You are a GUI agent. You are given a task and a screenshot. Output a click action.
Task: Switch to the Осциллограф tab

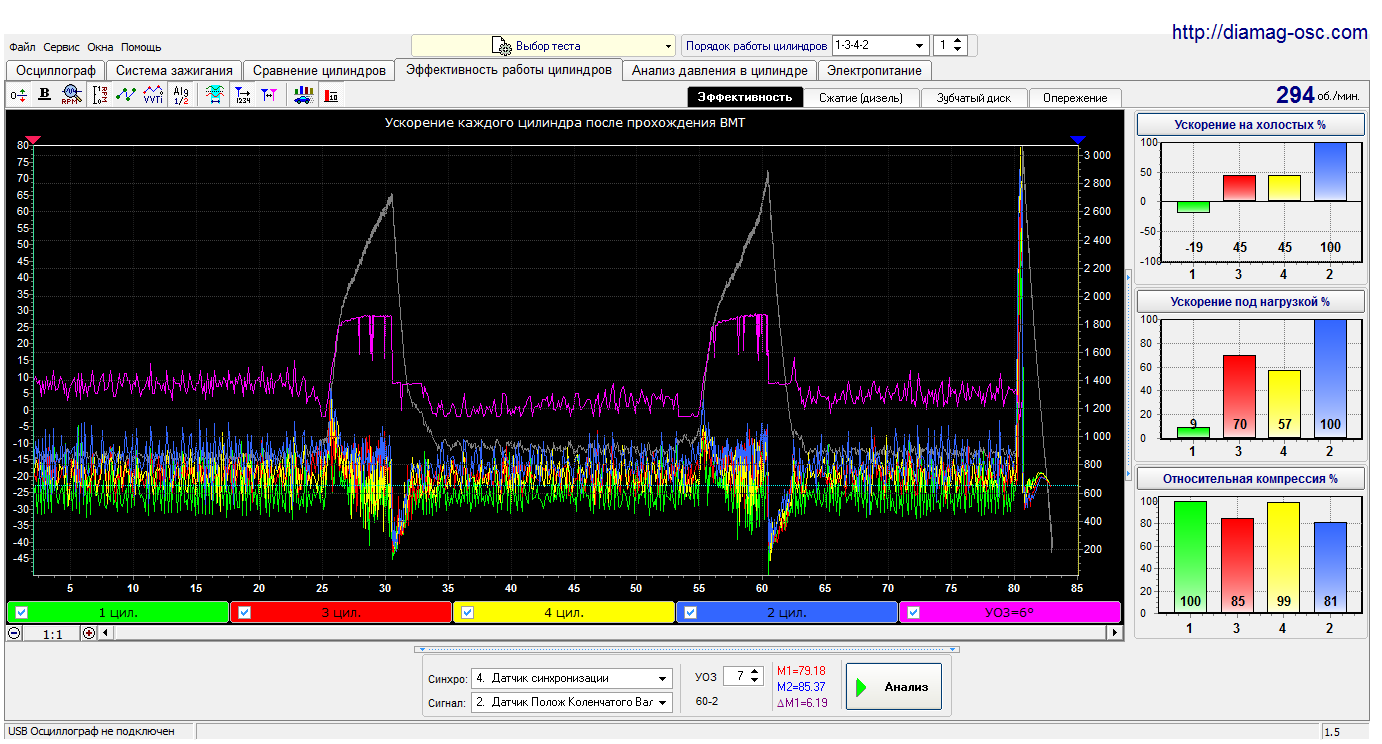point(55,71)
